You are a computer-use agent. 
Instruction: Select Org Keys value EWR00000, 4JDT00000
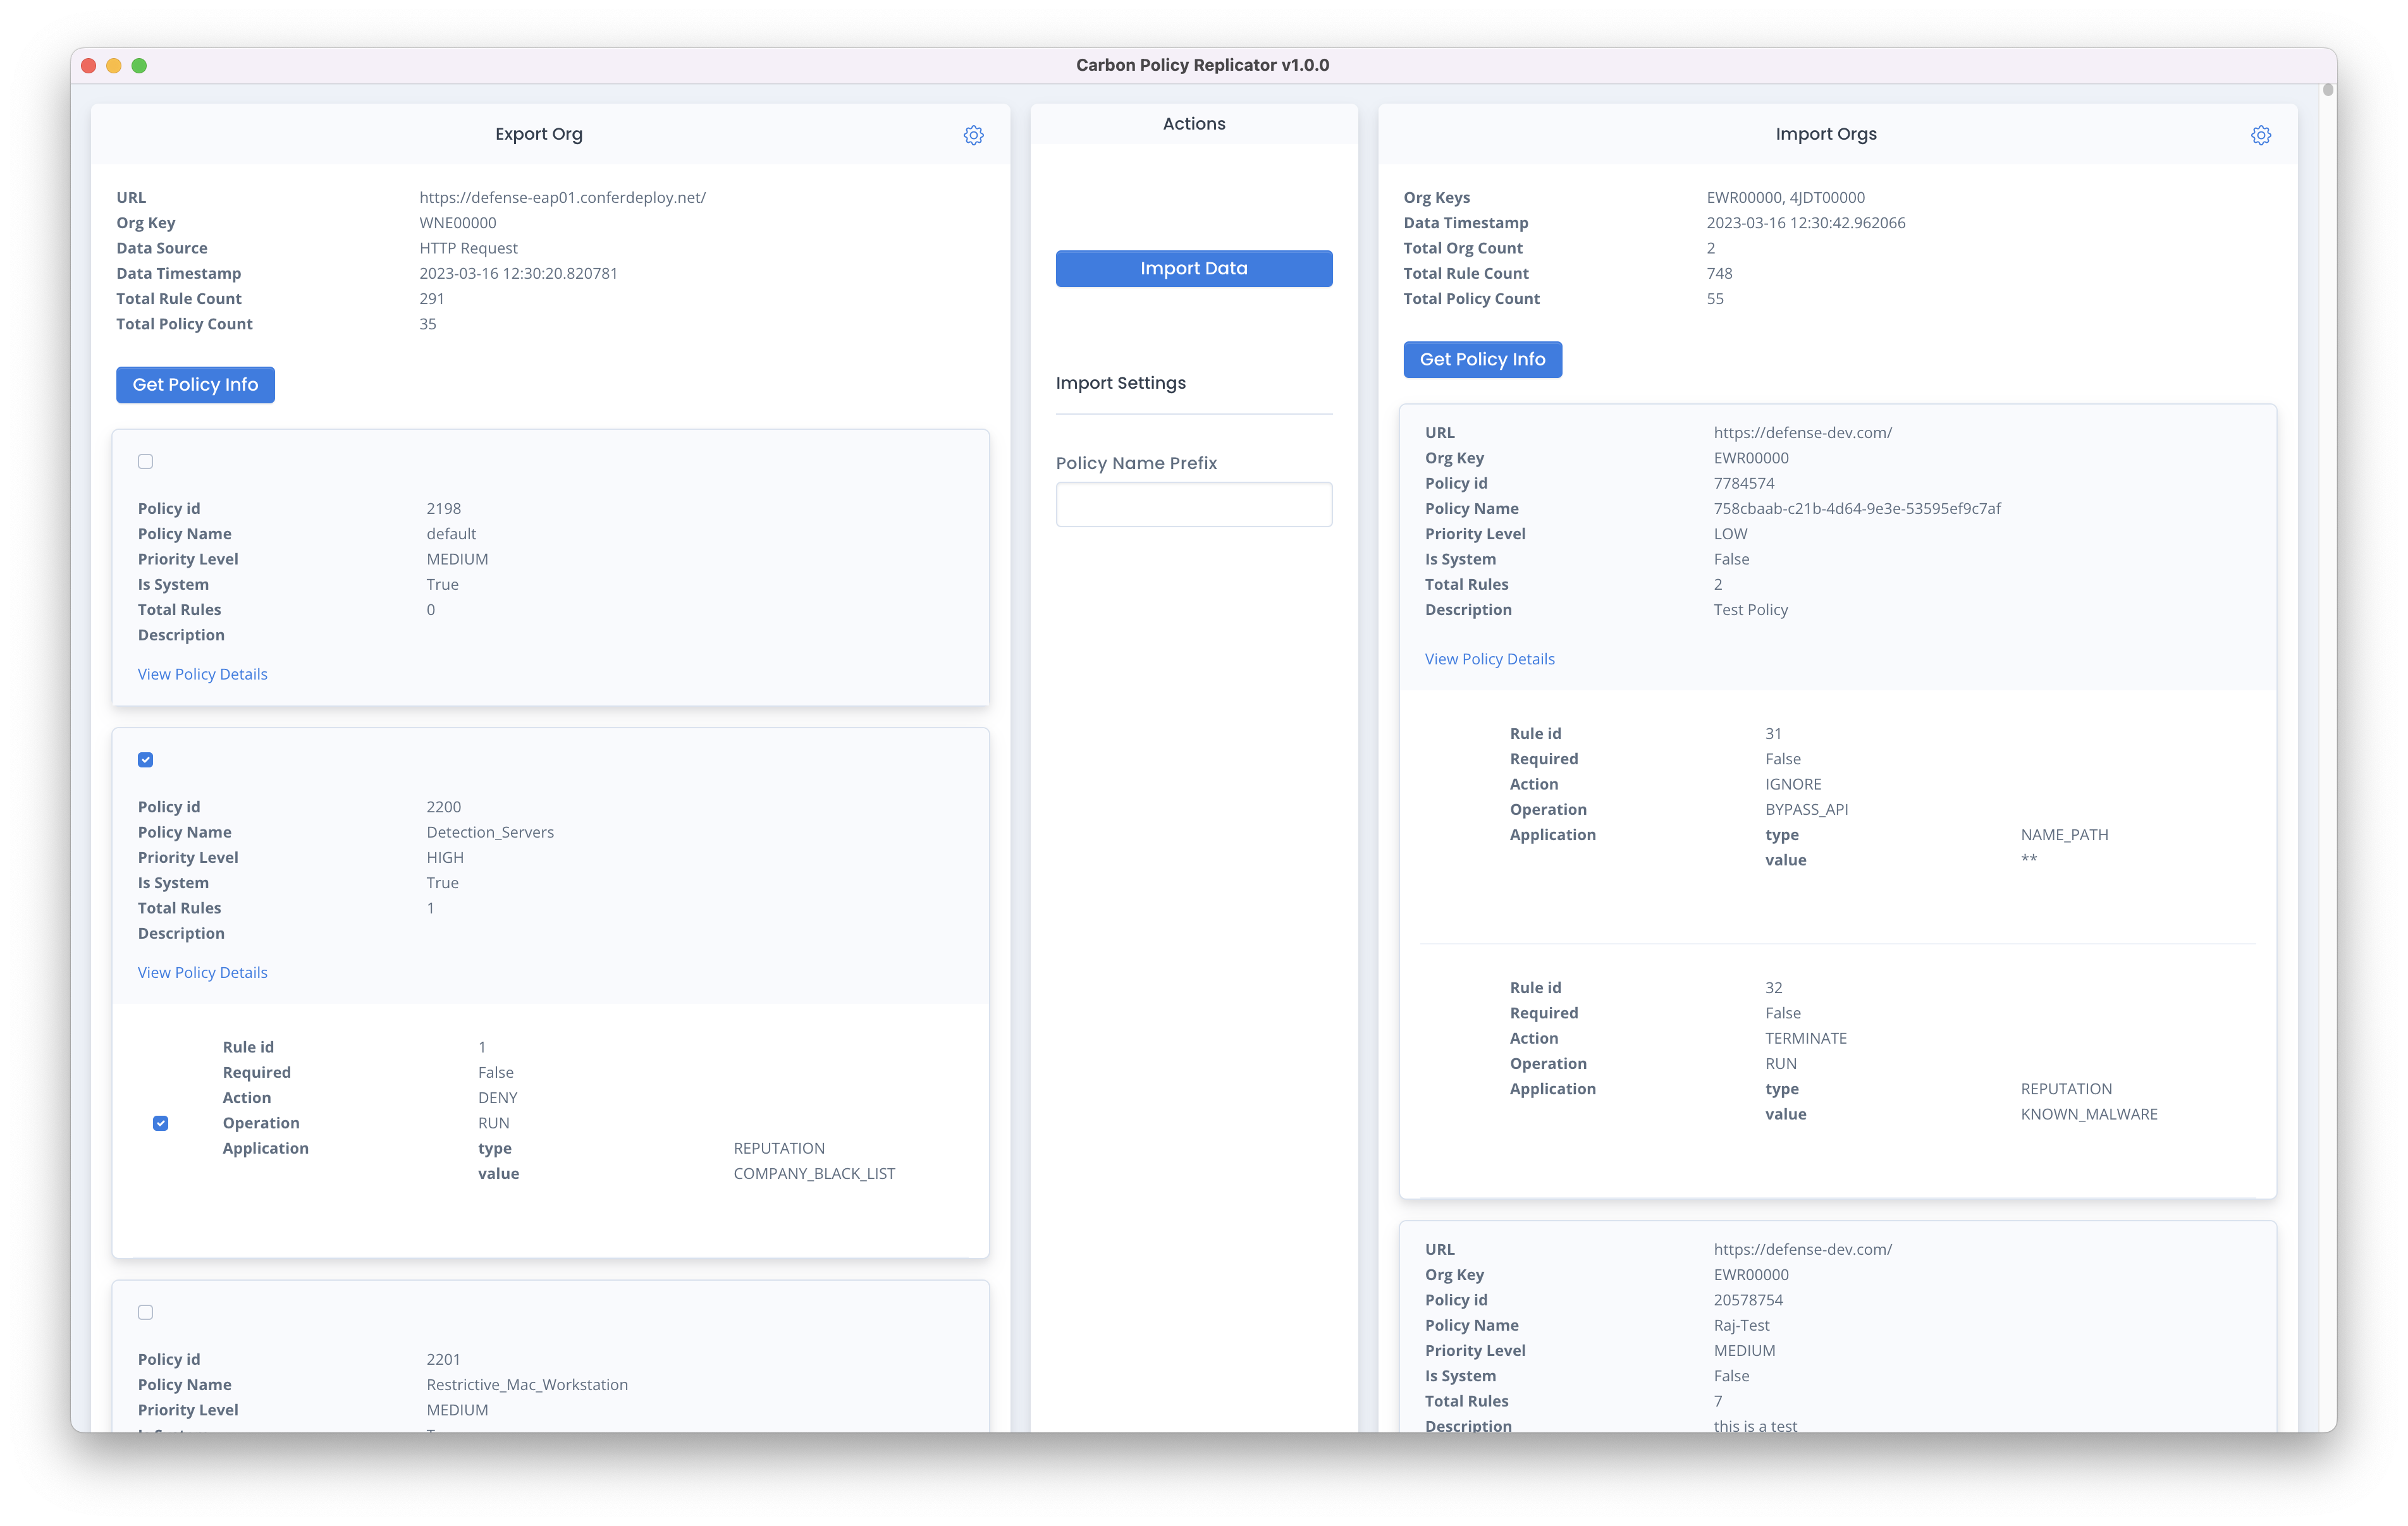click(1785, 197)
